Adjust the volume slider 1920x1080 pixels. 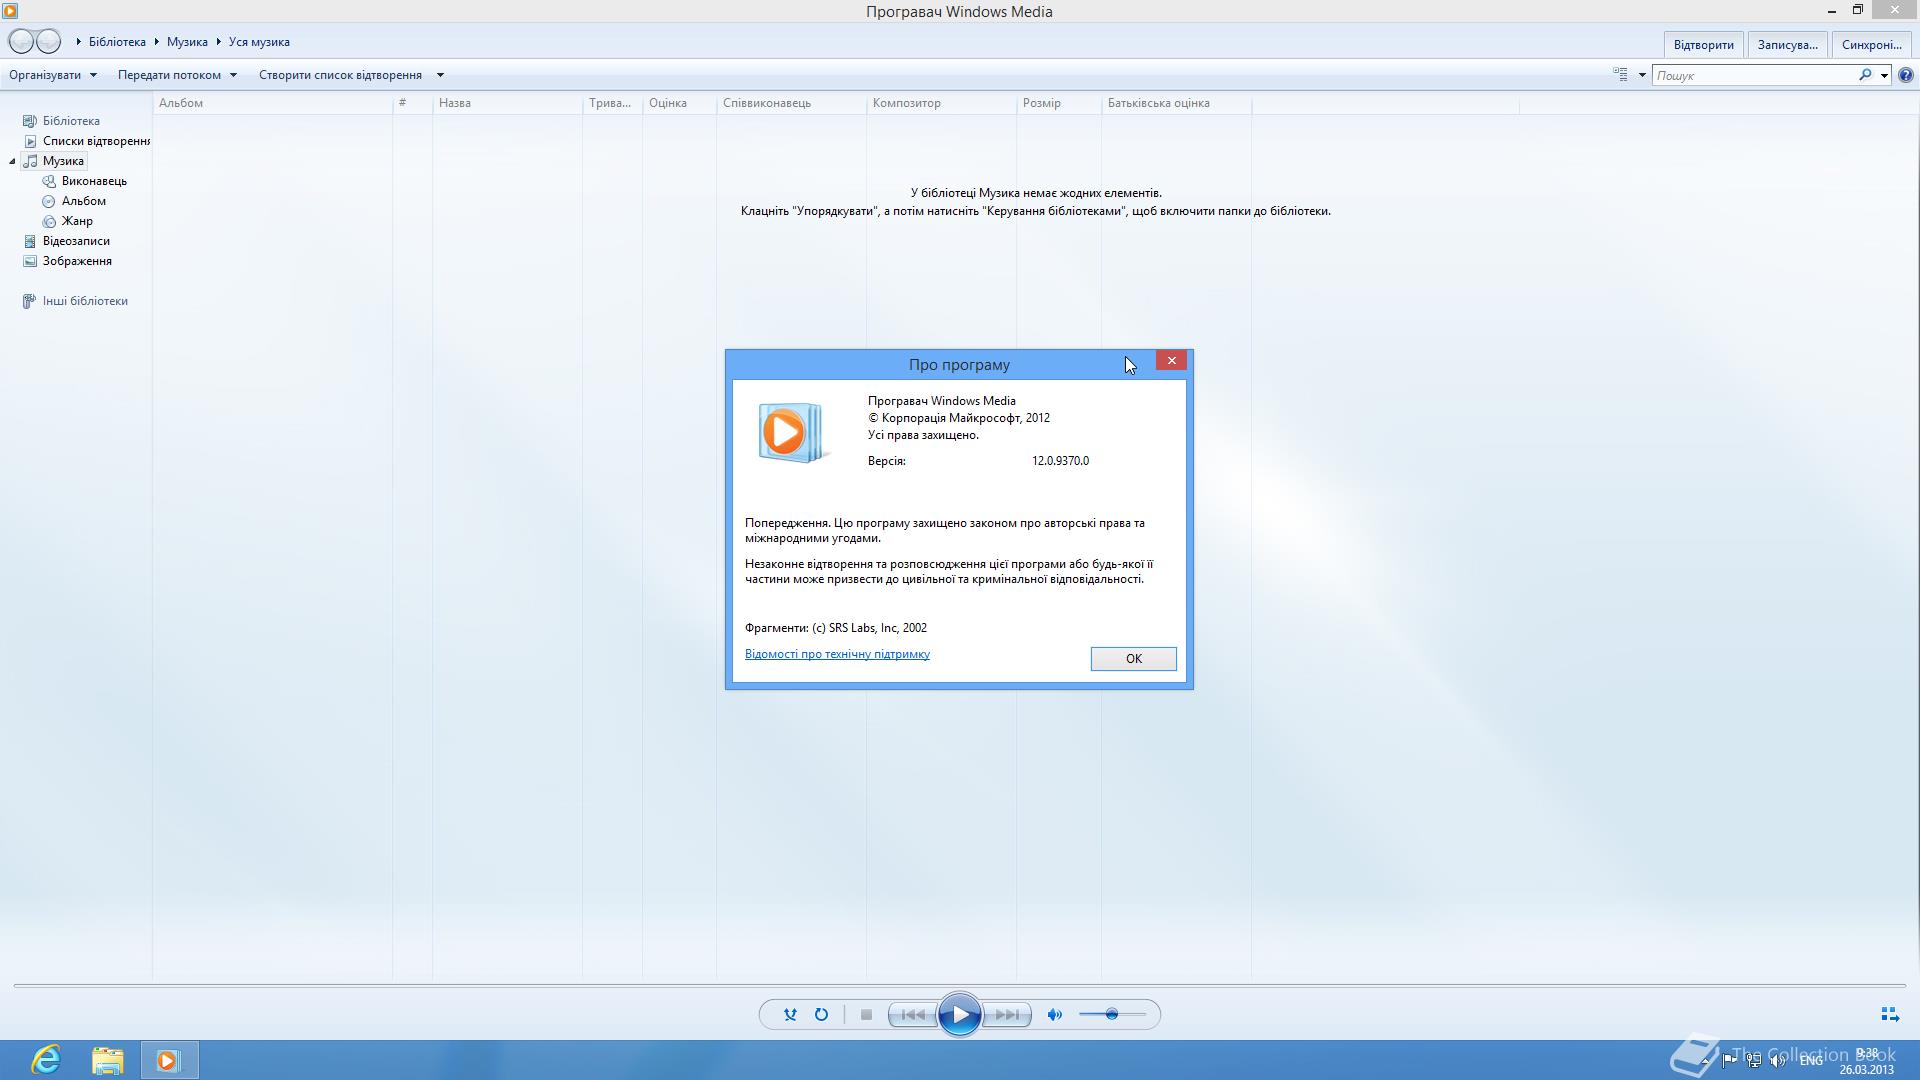(1112, 1014)
